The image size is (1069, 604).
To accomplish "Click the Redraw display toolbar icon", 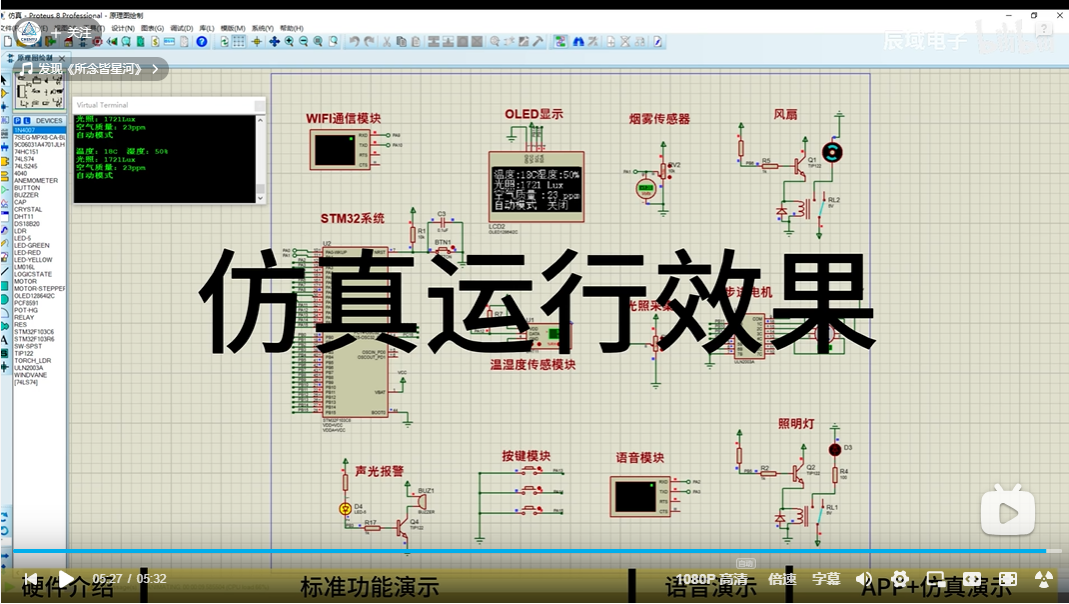I will coord(224,42).
